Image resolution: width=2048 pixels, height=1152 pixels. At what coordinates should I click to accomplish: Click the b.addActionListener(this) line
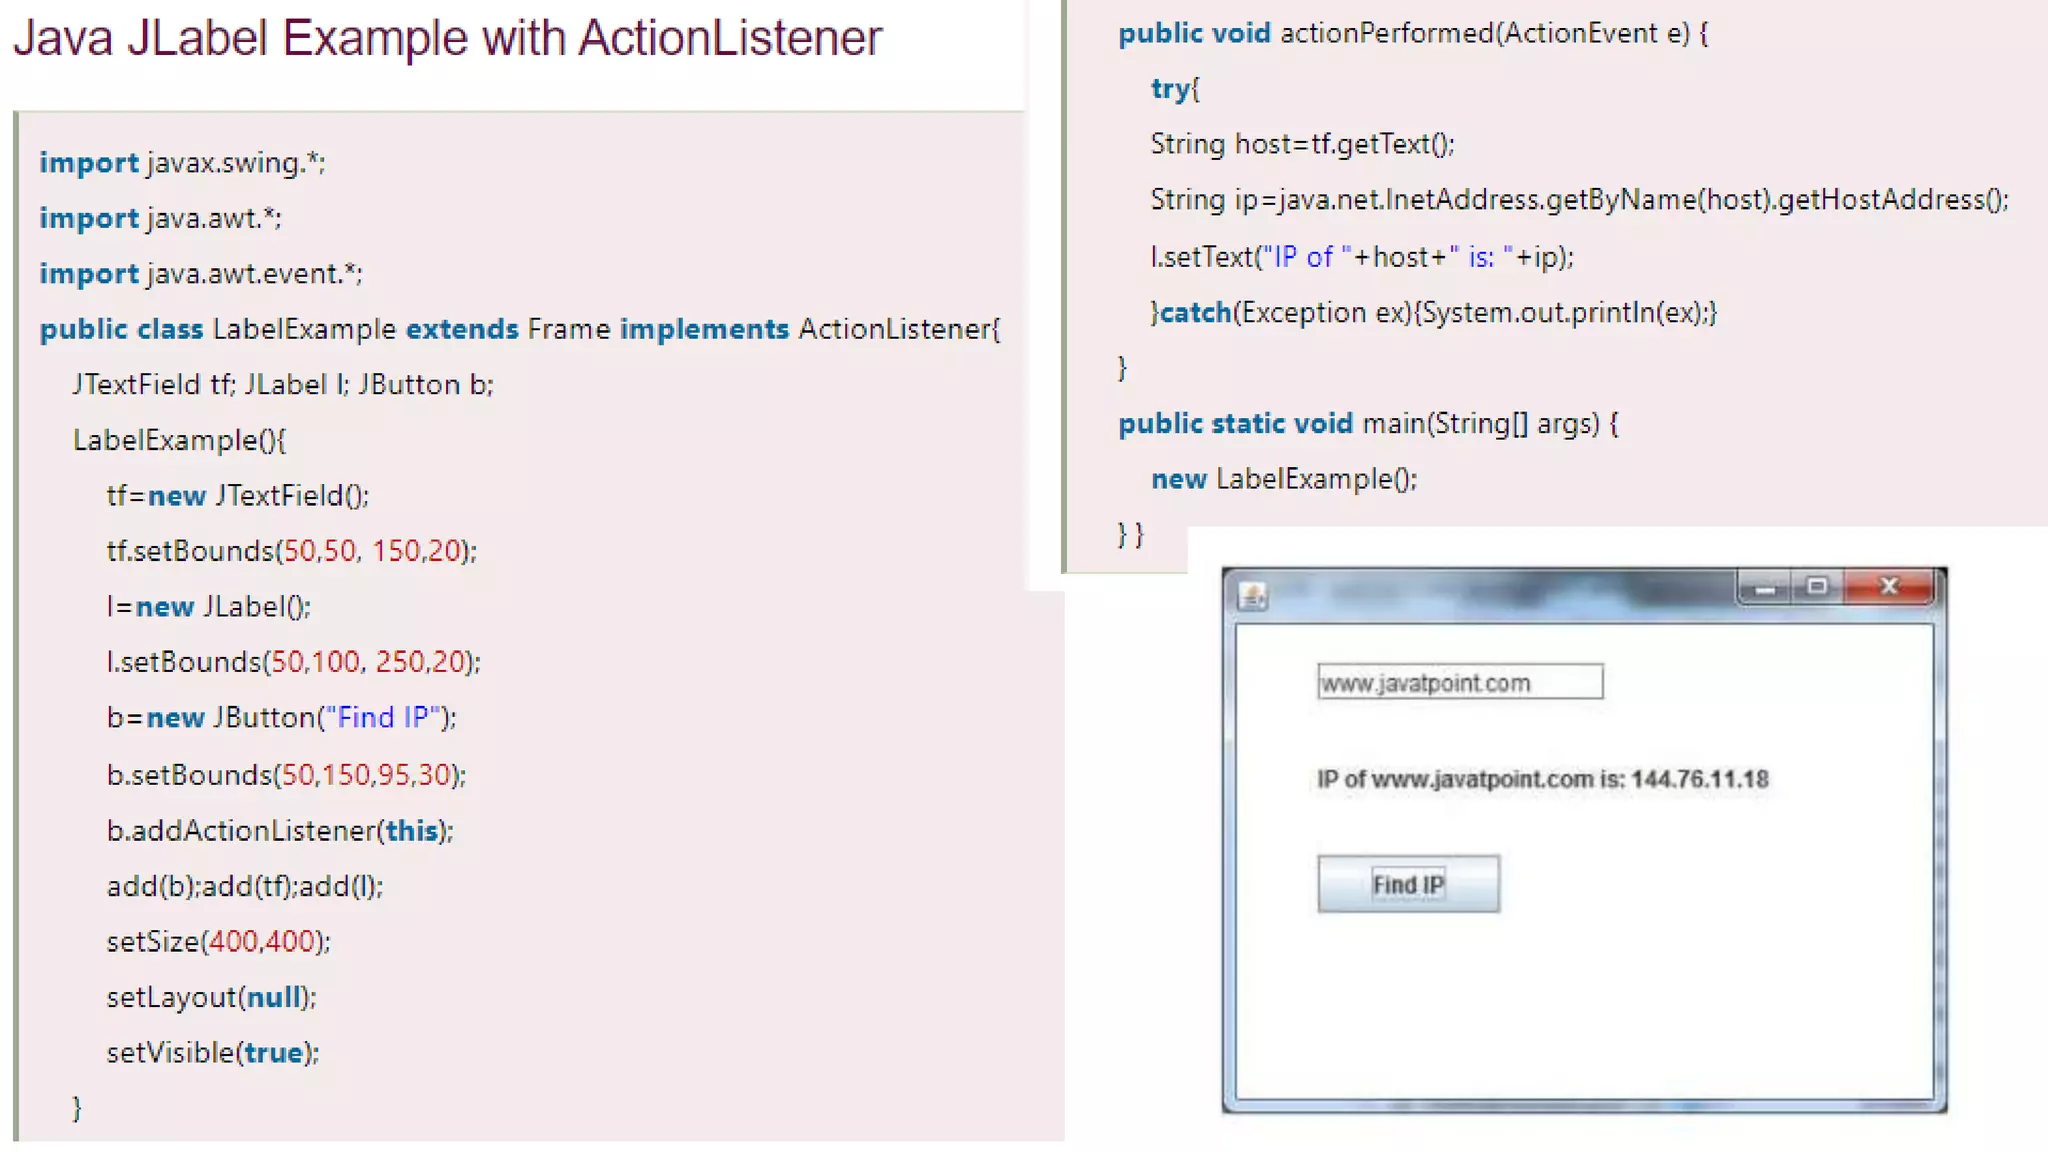[x=280, y=830]
